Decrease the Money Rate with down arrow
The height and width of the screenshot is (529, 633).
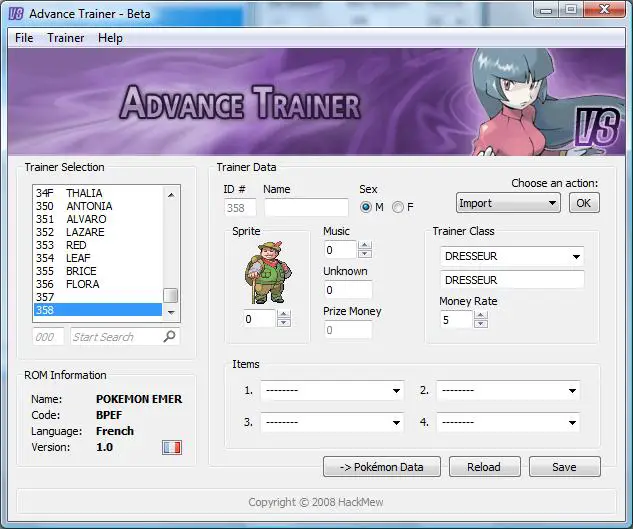(480, 324)
